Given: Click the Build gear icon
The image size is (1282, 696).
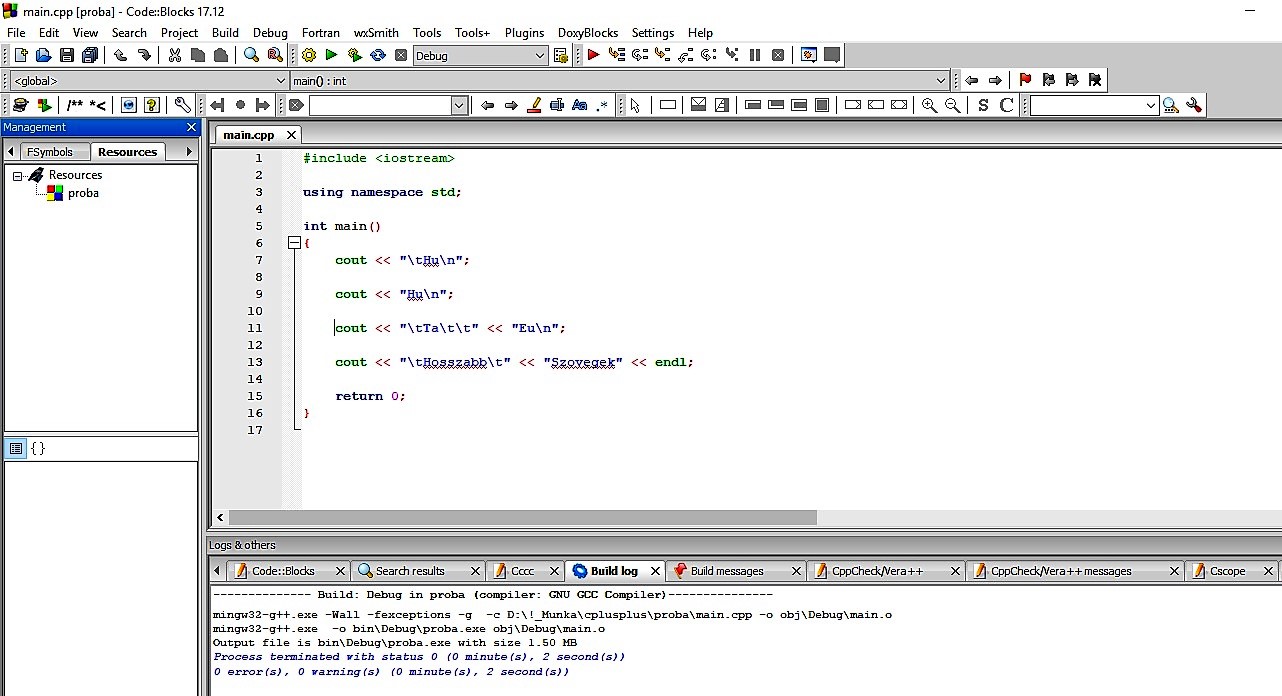Looking at the screenshot, I should click(309, 56).
